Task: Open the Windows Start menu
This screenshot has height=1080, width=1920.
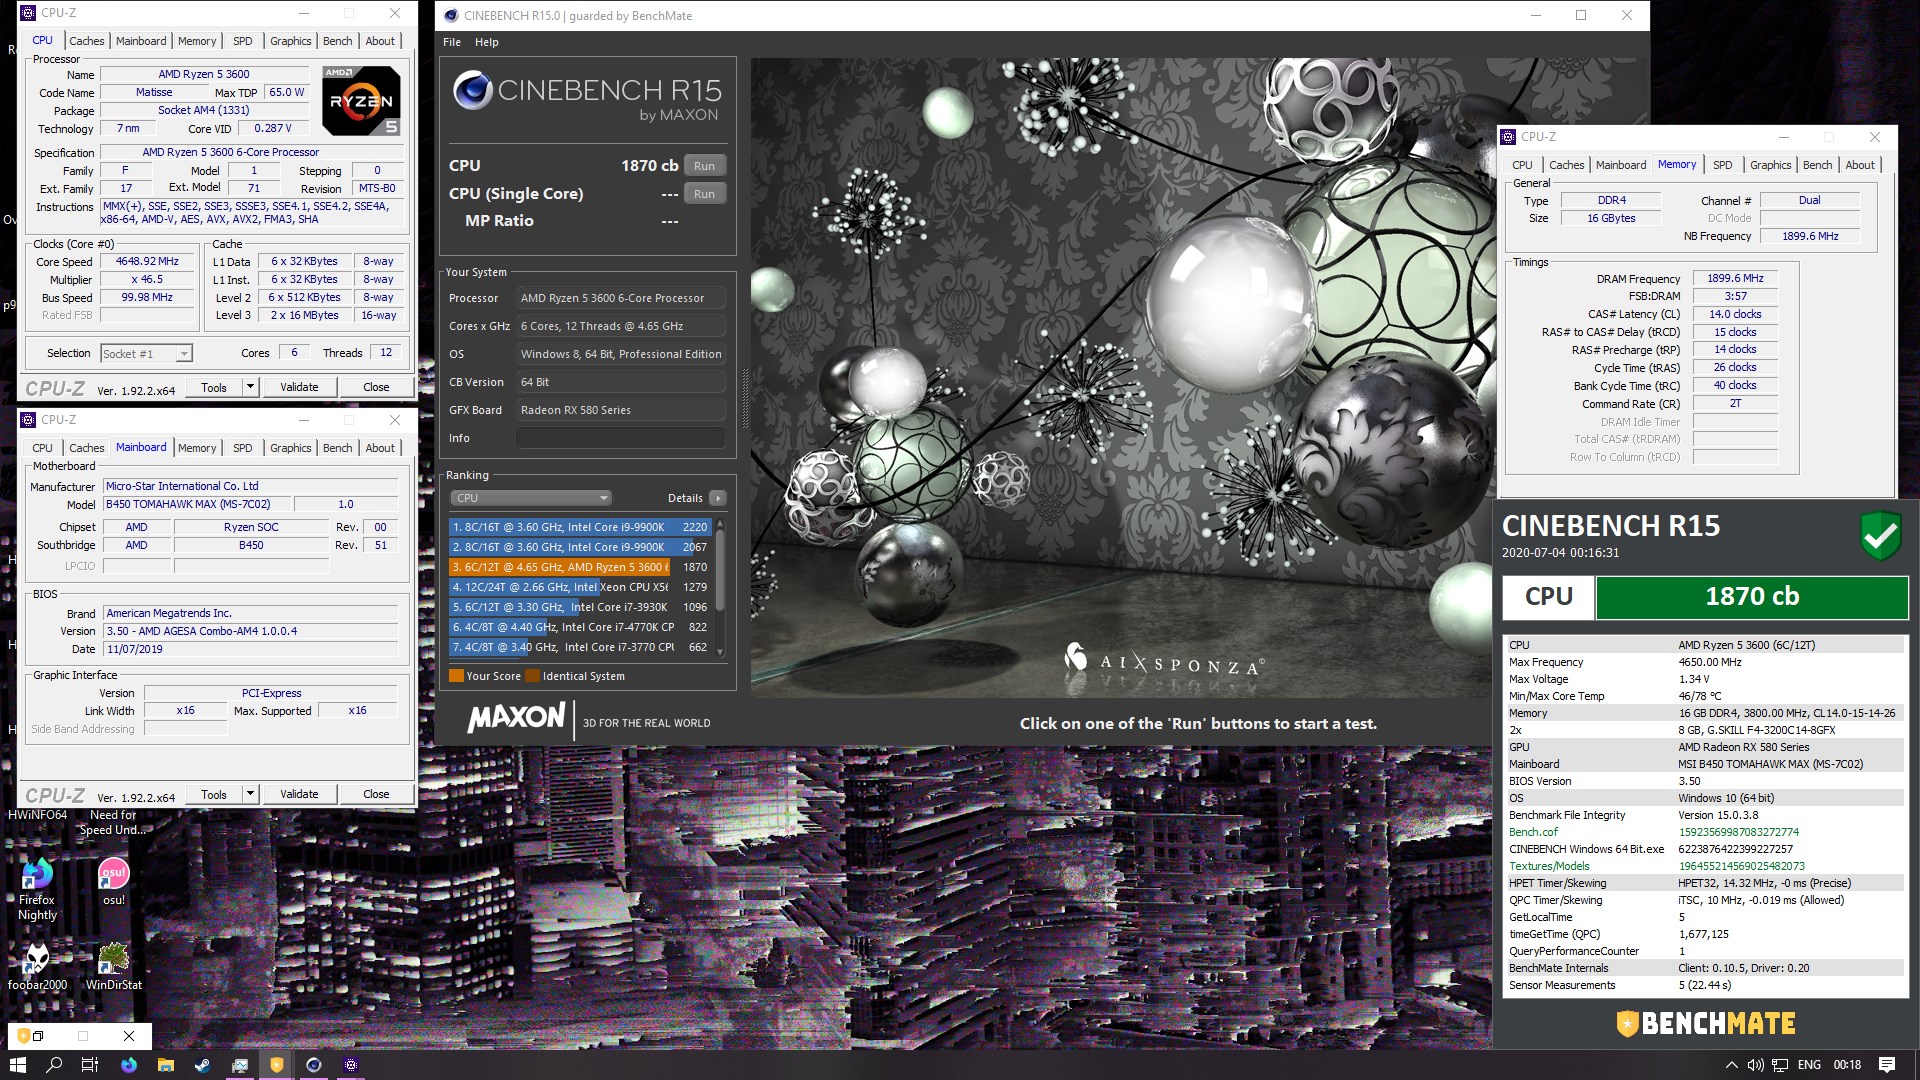Action: (17, 1065)
